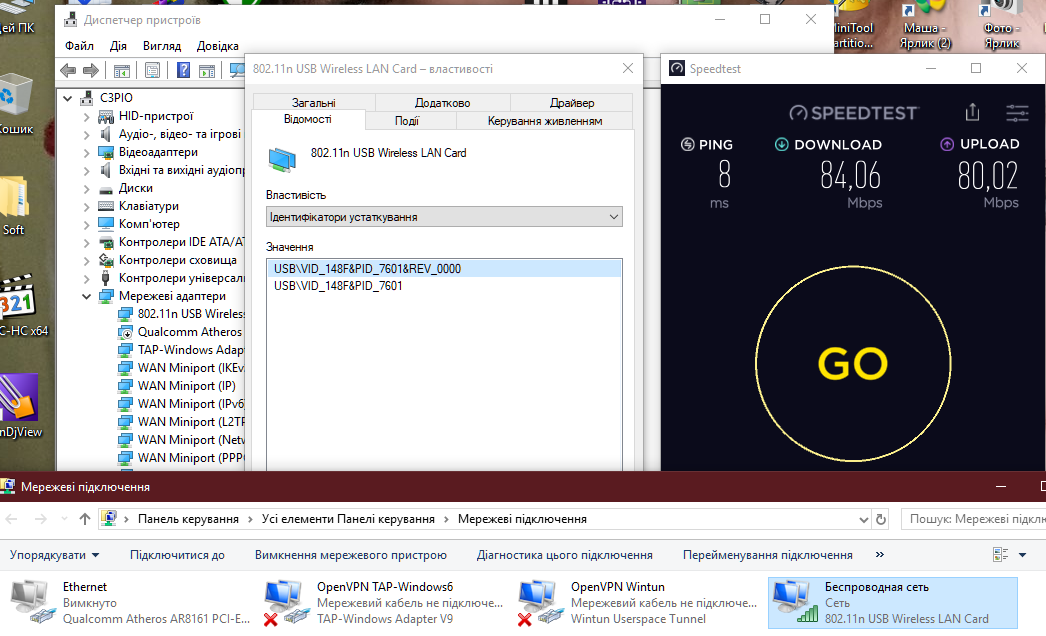Select the USB\VID_148F&PID_7601&REV_0000 value

444,269
